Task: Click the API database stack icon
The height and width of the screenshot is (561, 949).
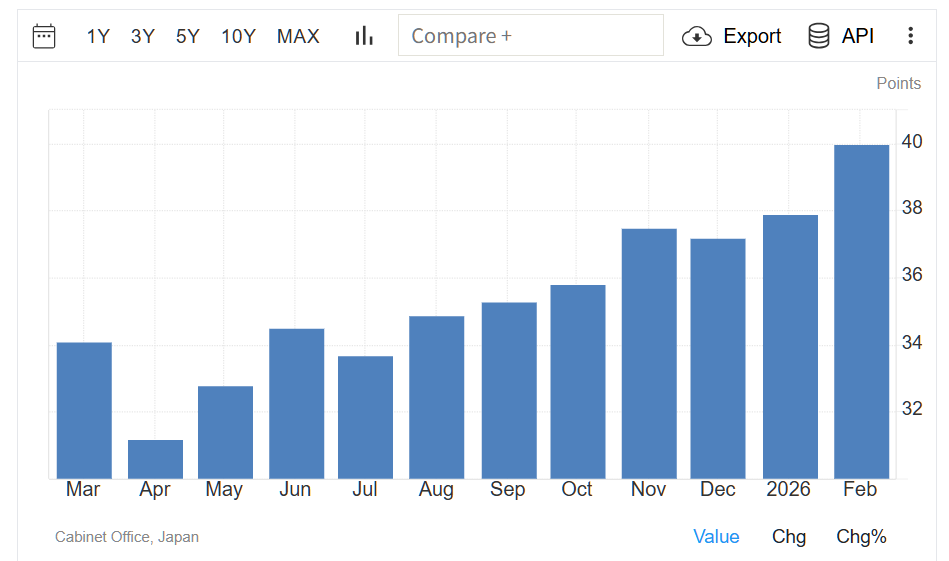Action: pos(819,36)
